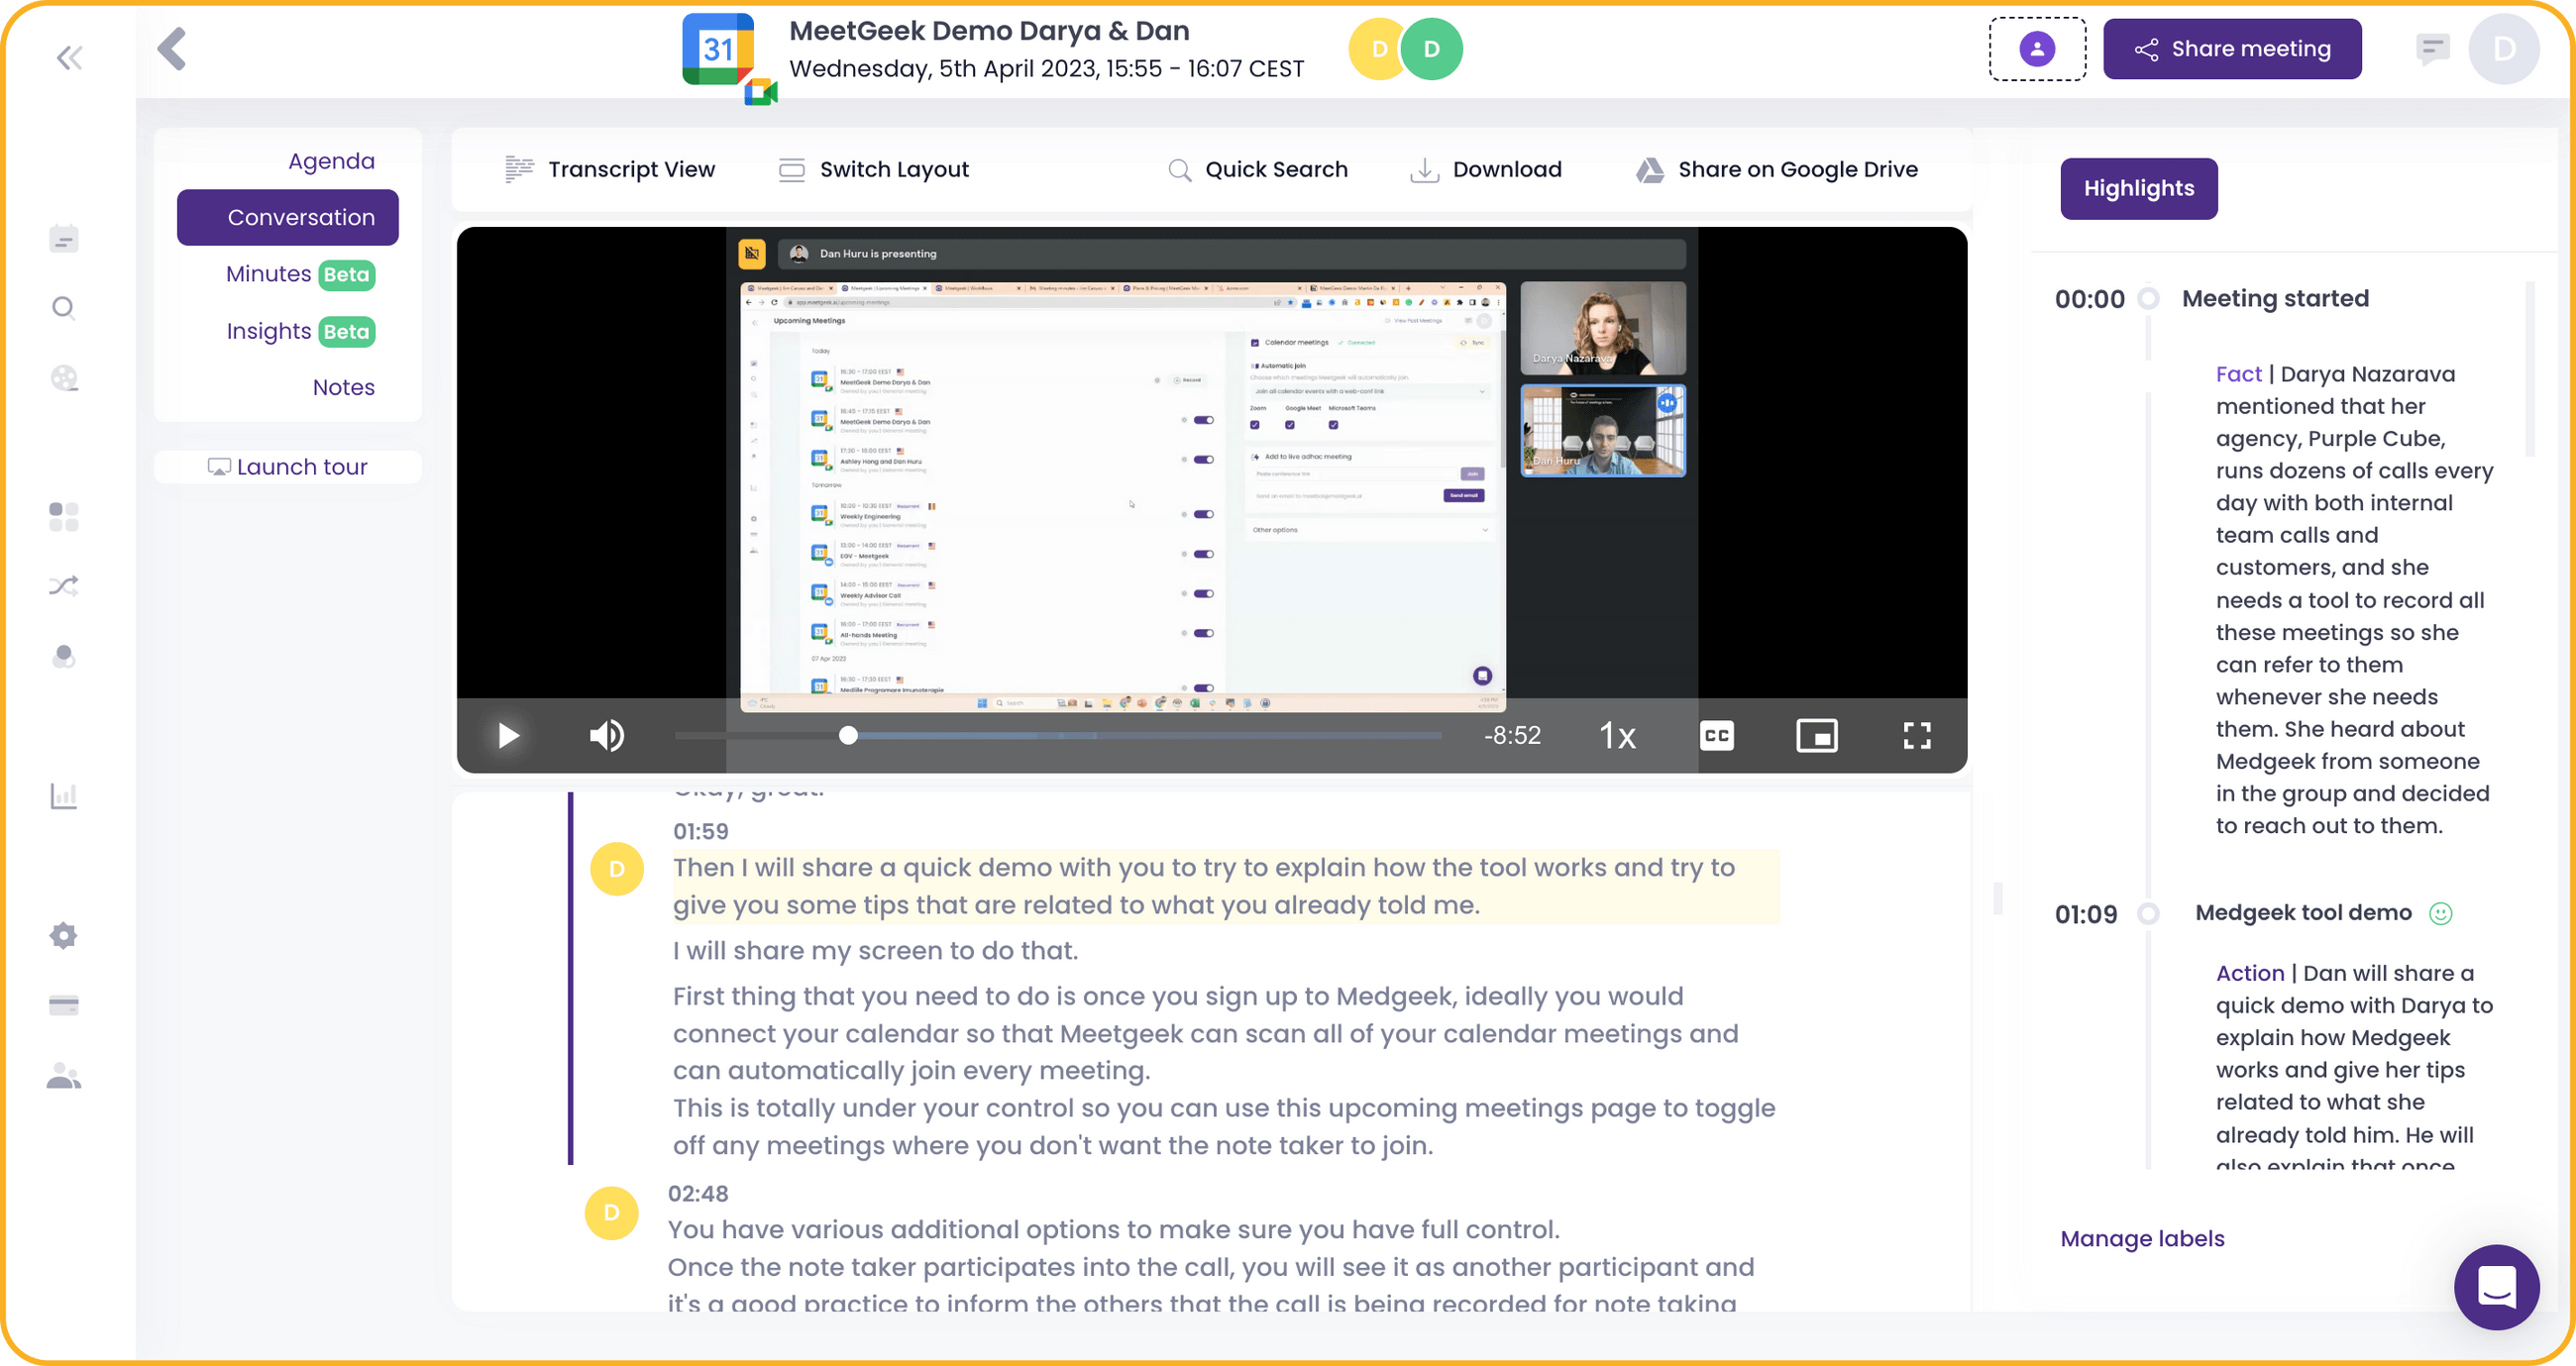The height and width of the screenshot is (1366, 2576).
Task: Open the recordings film-reel icon in the sidebar
Action: coord(63,378)
